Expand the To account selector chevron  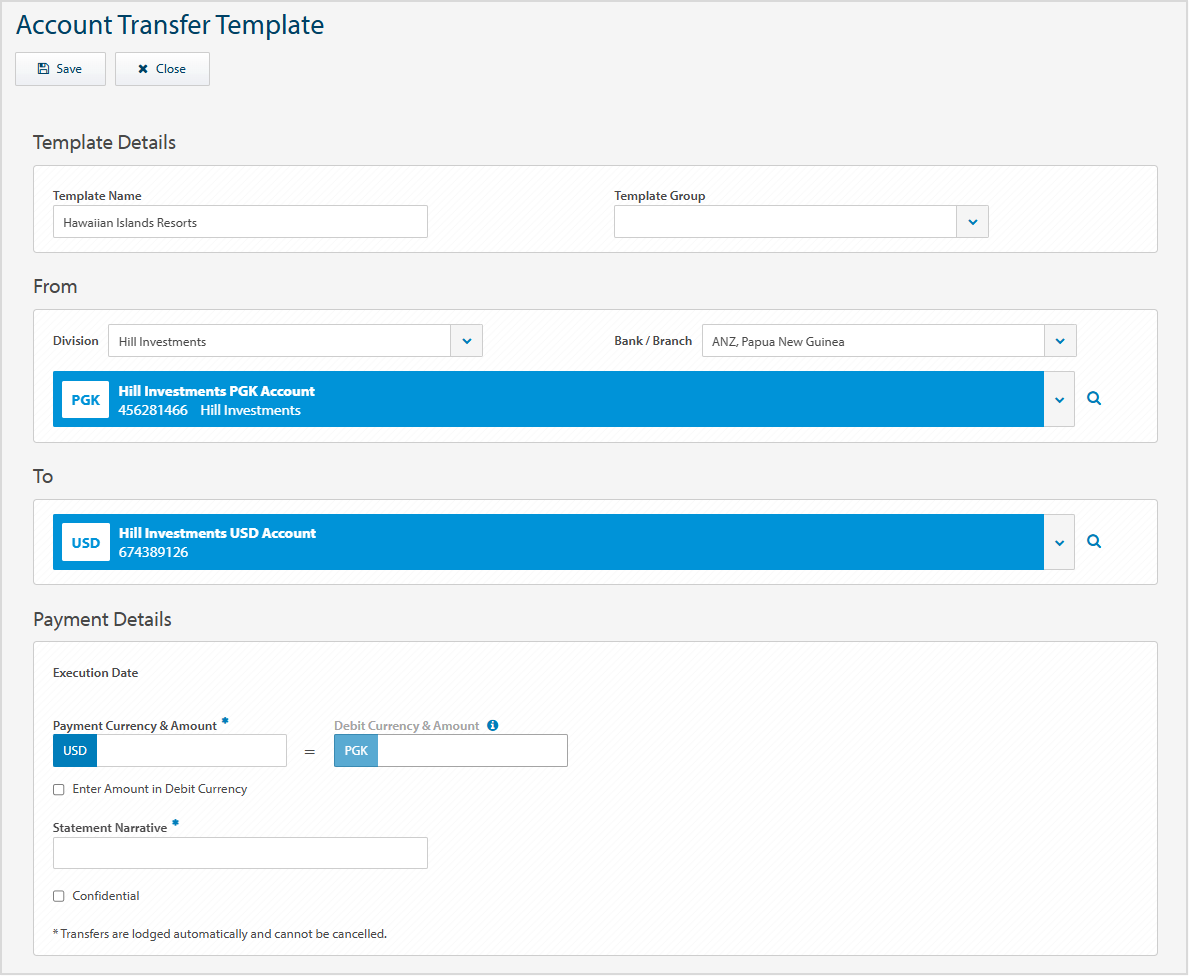coord(1060,541)
